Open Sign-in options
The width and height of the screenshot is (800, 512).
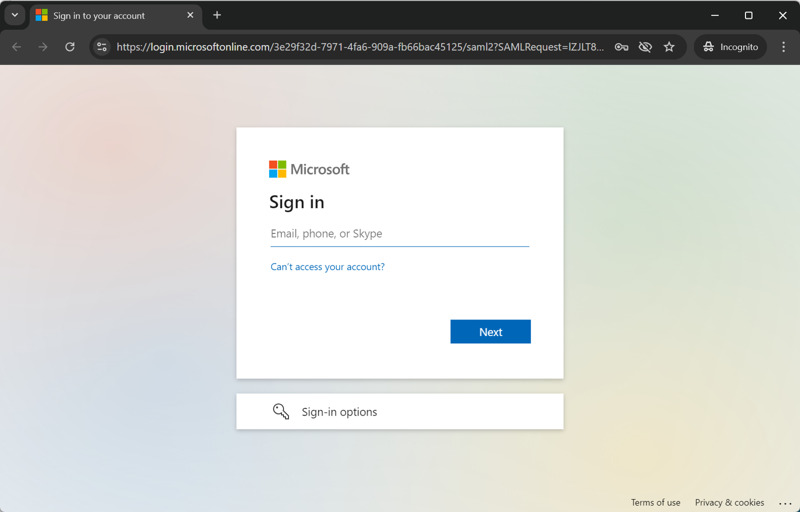pos(399,411)
